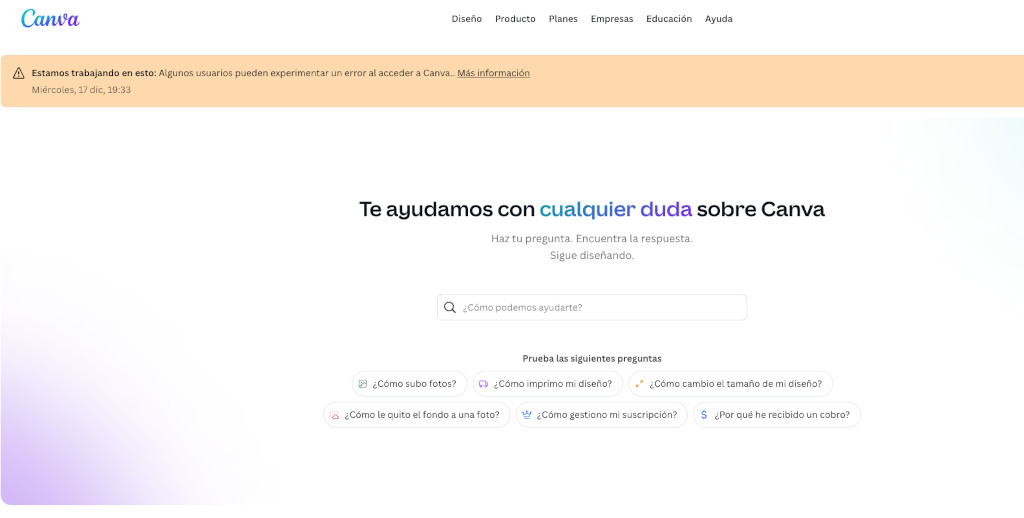1024x518 pixels.
Task: Click the blue dollar sign icon
Action: pos(704,415)
